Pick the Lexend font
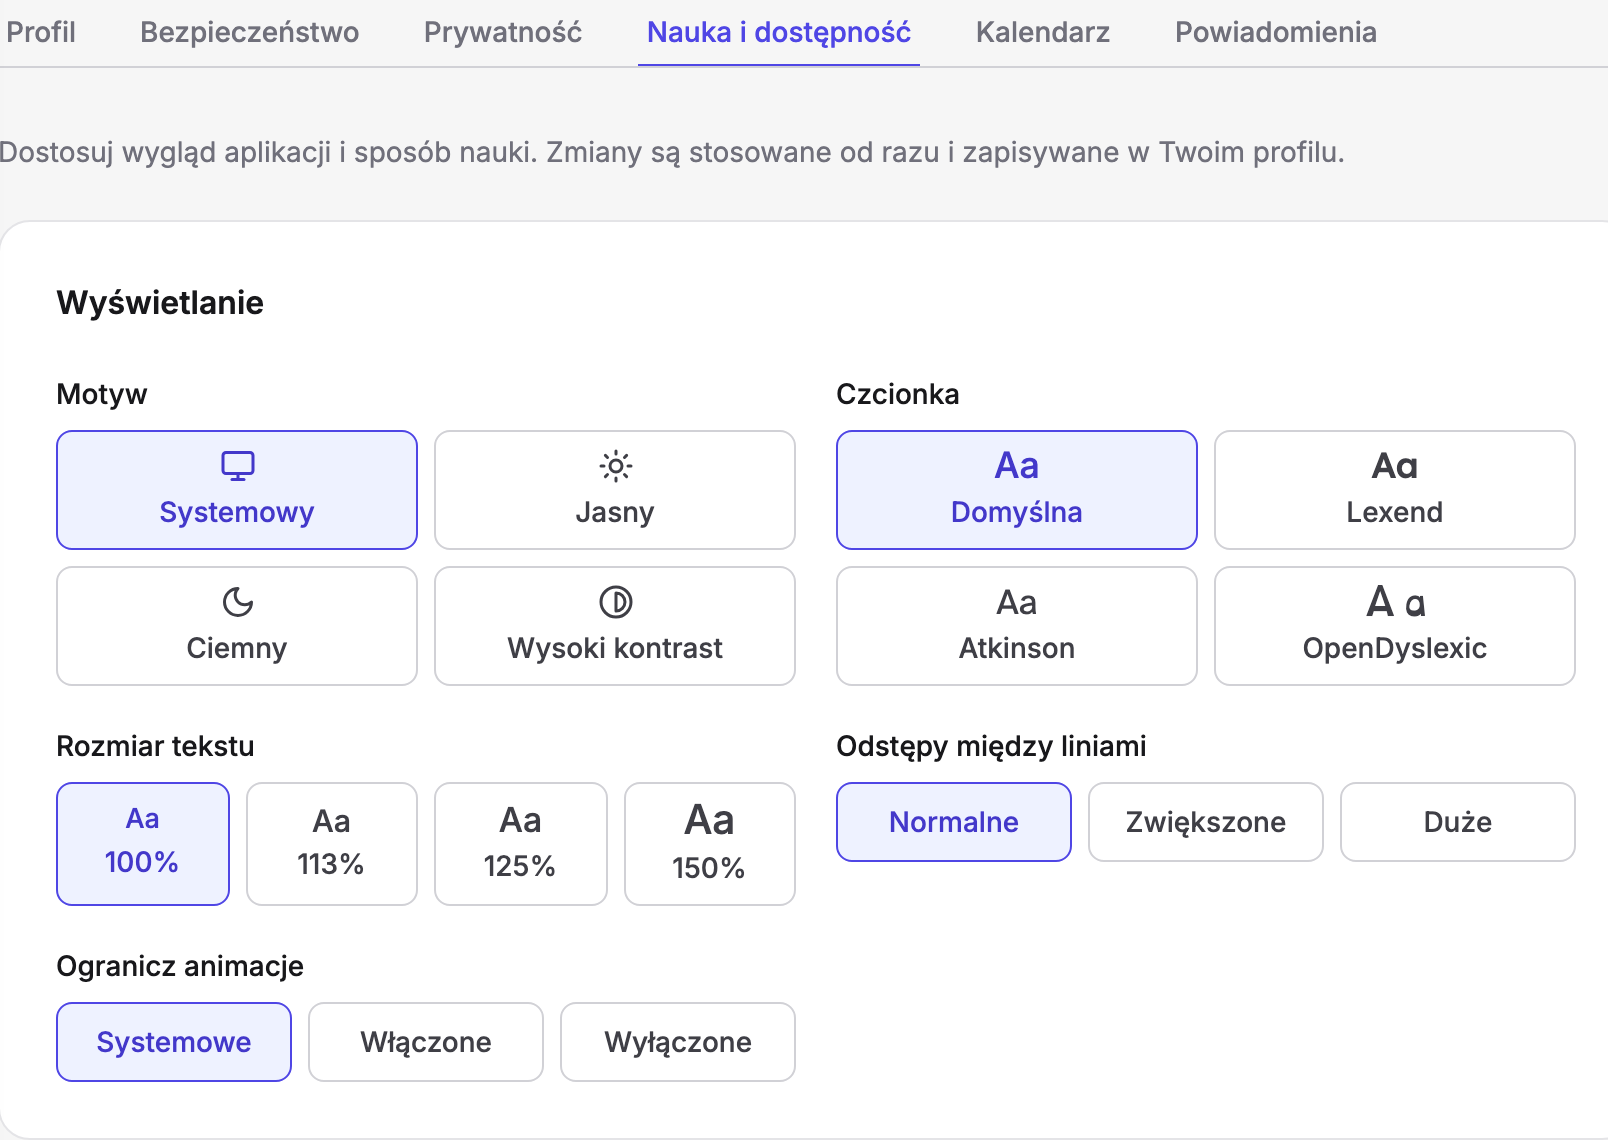1608x1140 pixels. coord(1395,490)
